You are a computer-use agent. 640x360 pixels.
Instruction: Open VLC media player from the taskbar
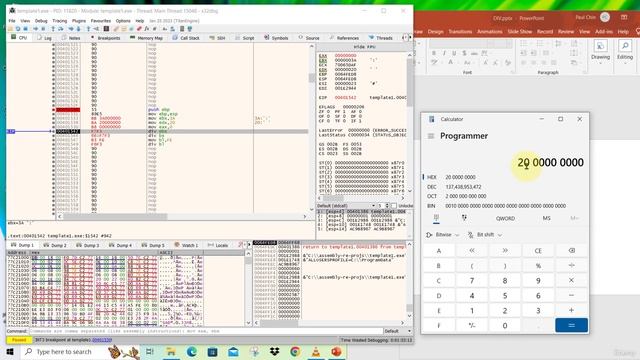click(x=316, y=351)
